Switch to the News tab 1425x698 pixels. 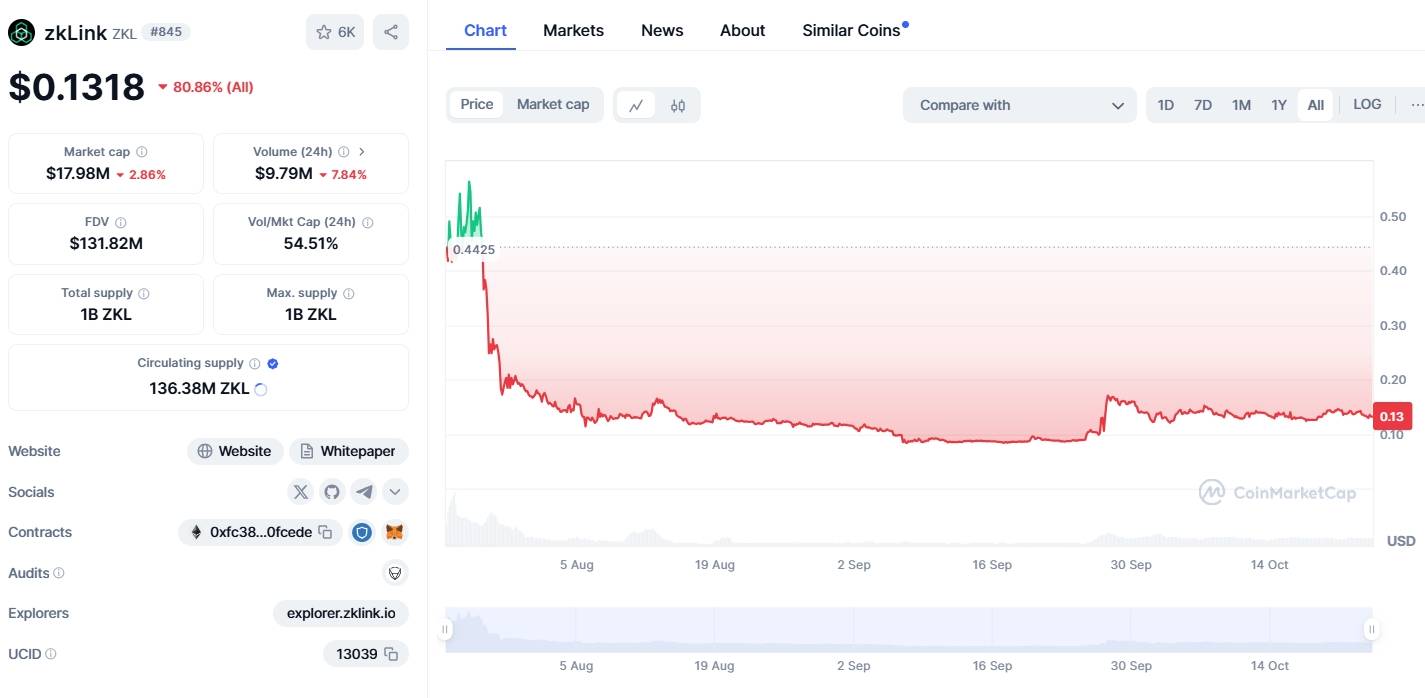click(x=662, y=30)
